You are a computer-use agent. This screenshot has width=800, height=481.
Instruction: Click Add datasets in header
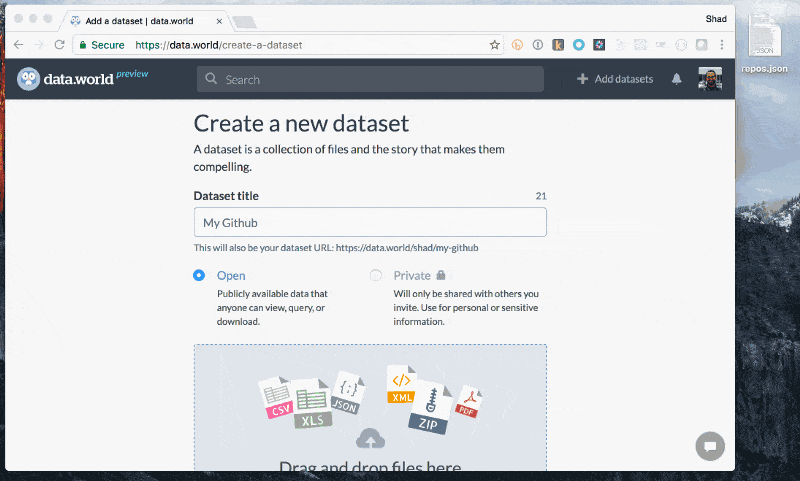click(x=615, y=79)
